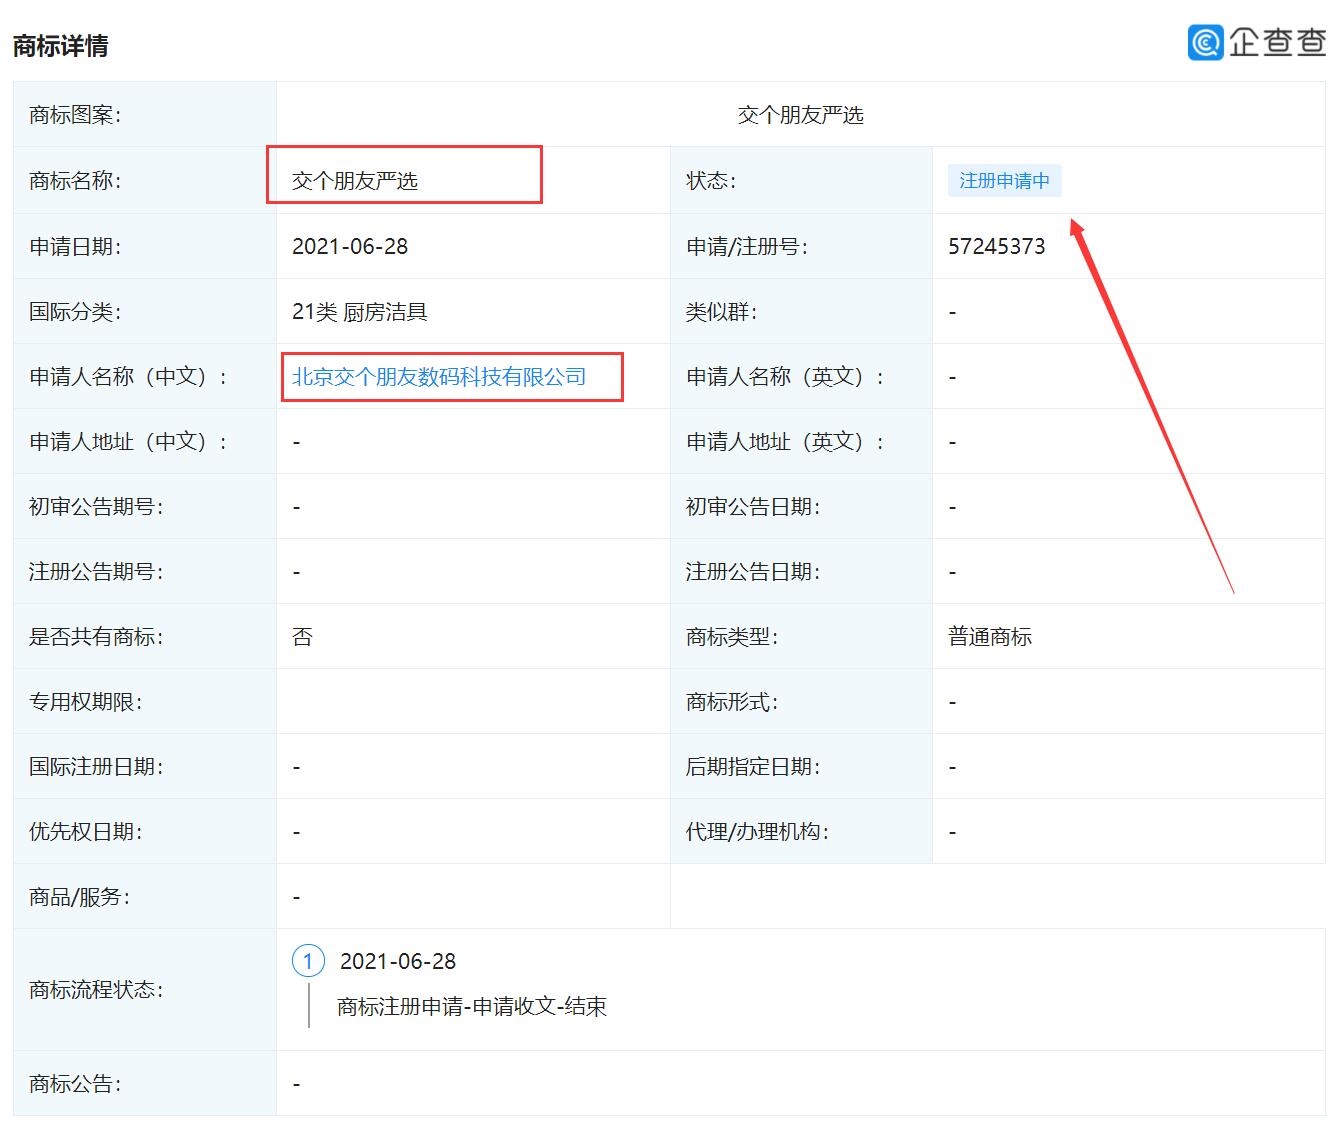Viewport: 1343px width, 1138px height.
Task: Click the 普通商标 trademark type value
Action: 990,637
